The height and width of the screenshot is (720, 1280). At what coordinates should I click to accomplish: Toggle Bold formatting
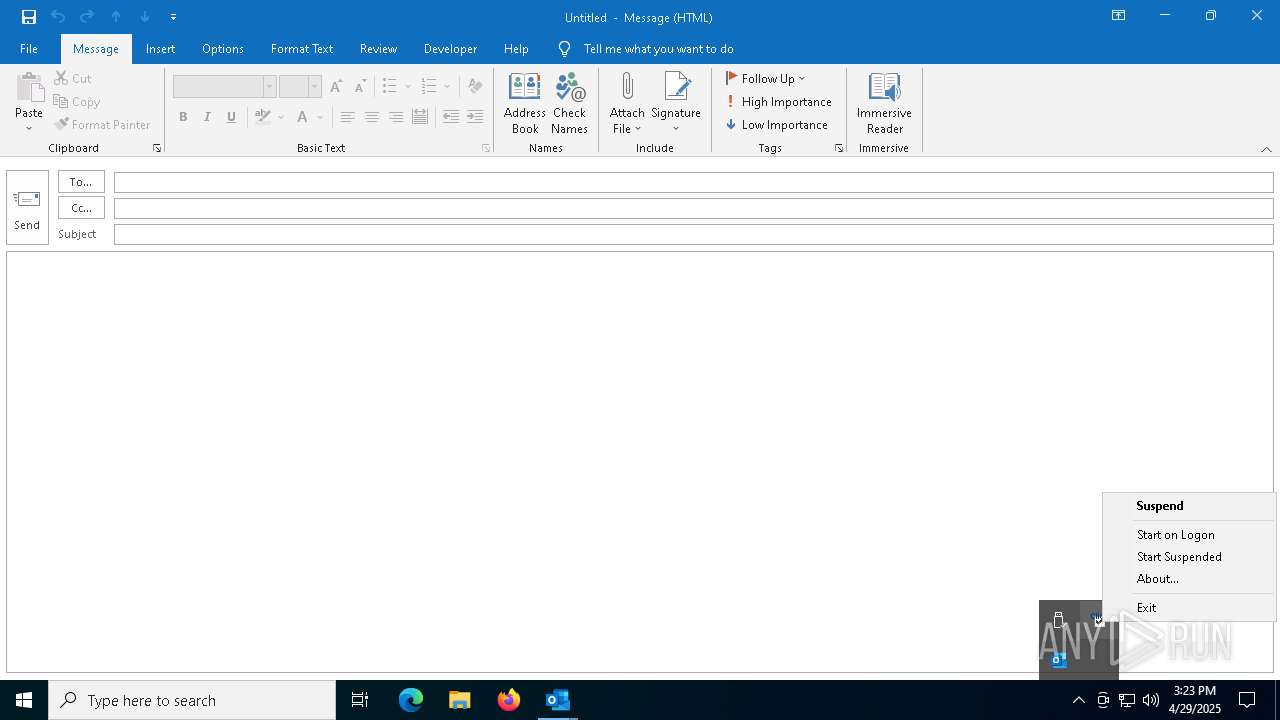pyautogui.click(x=183, y=117)
